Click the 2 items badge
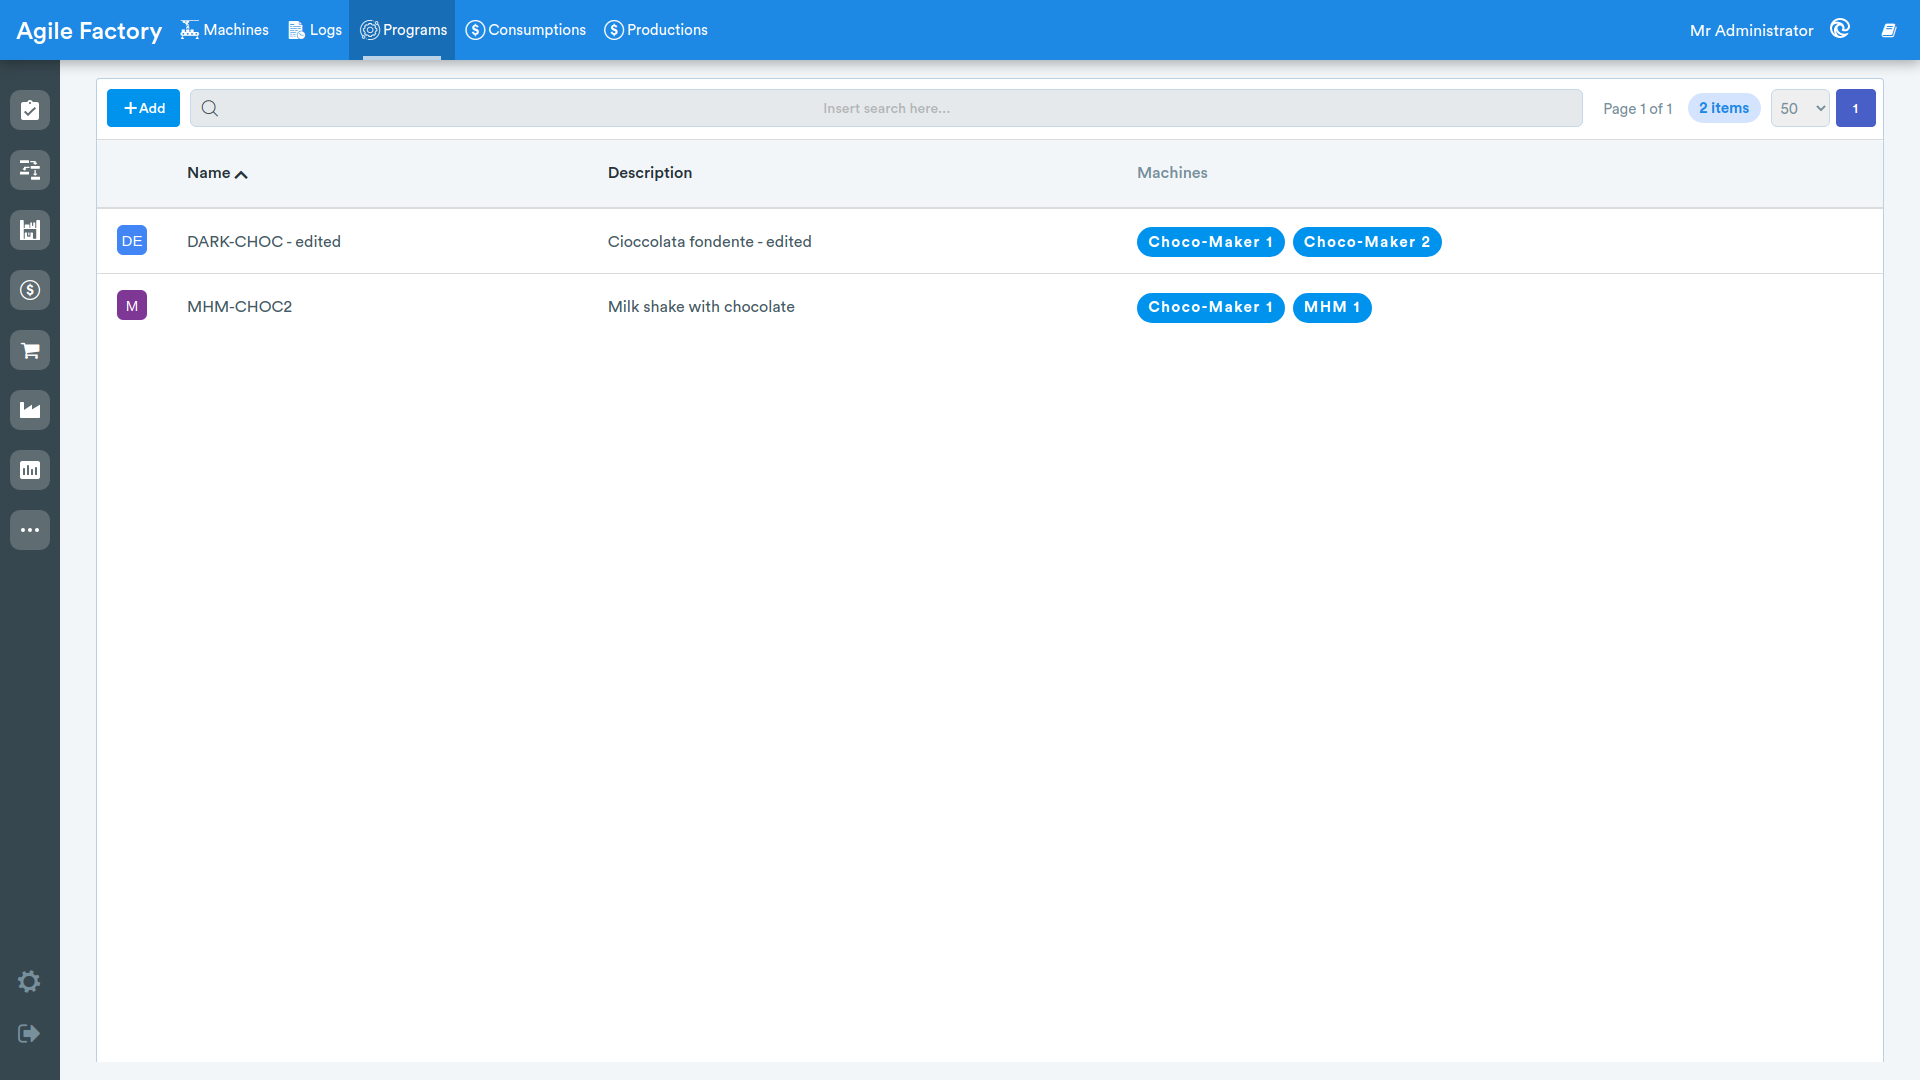 point(1724,108)
